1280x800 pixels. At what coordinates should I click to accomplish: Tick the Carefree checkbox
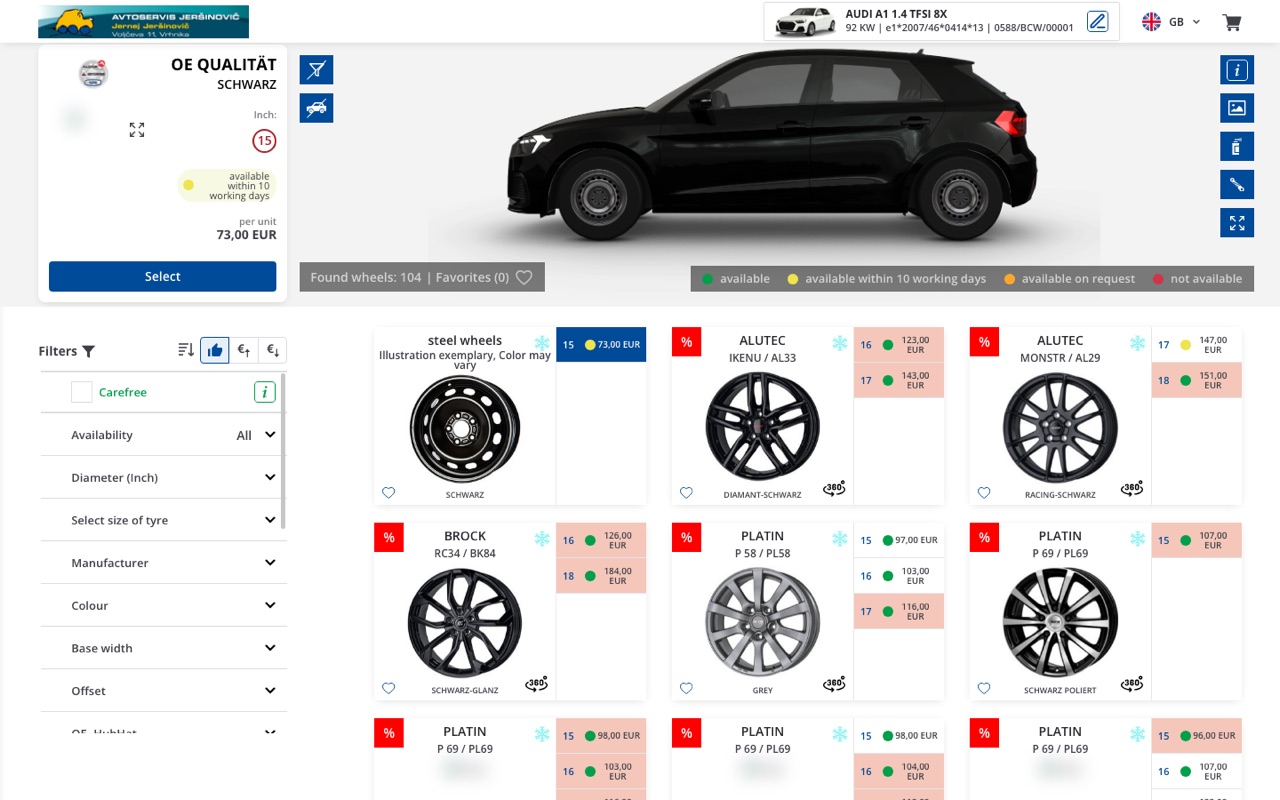tap(82, 392)
